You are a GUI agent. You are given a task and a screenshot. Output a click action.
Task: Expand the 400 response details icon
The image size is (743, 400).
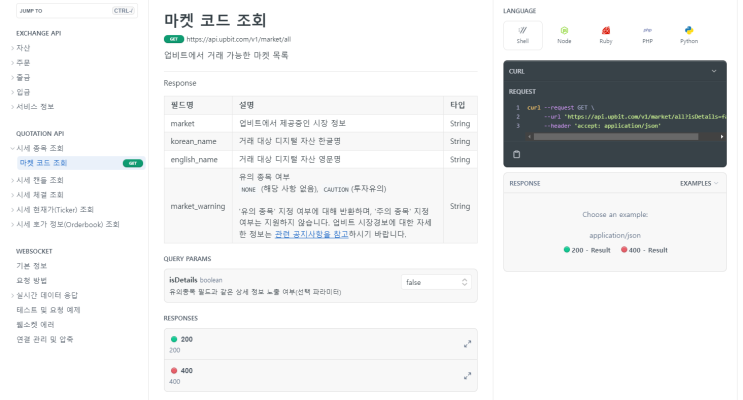click(467, 375)
